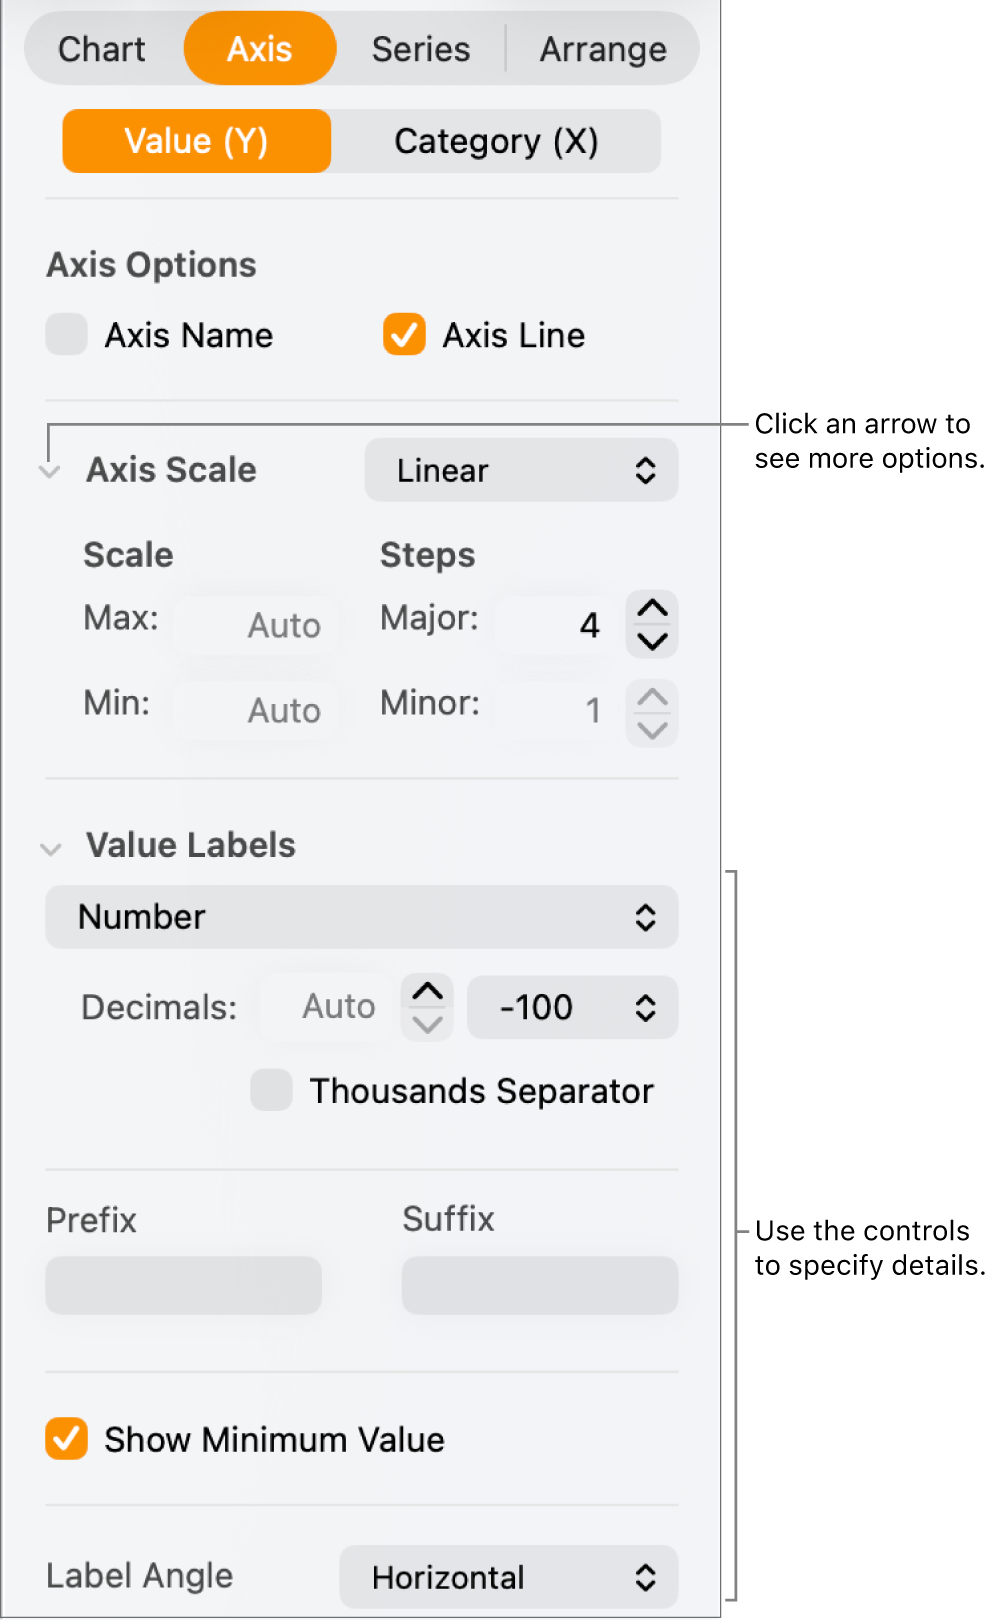The image size is (998, 1620).
Task: Select the Value (Y) axis tab
Action: pyautogui.click(x=196, y=141)
